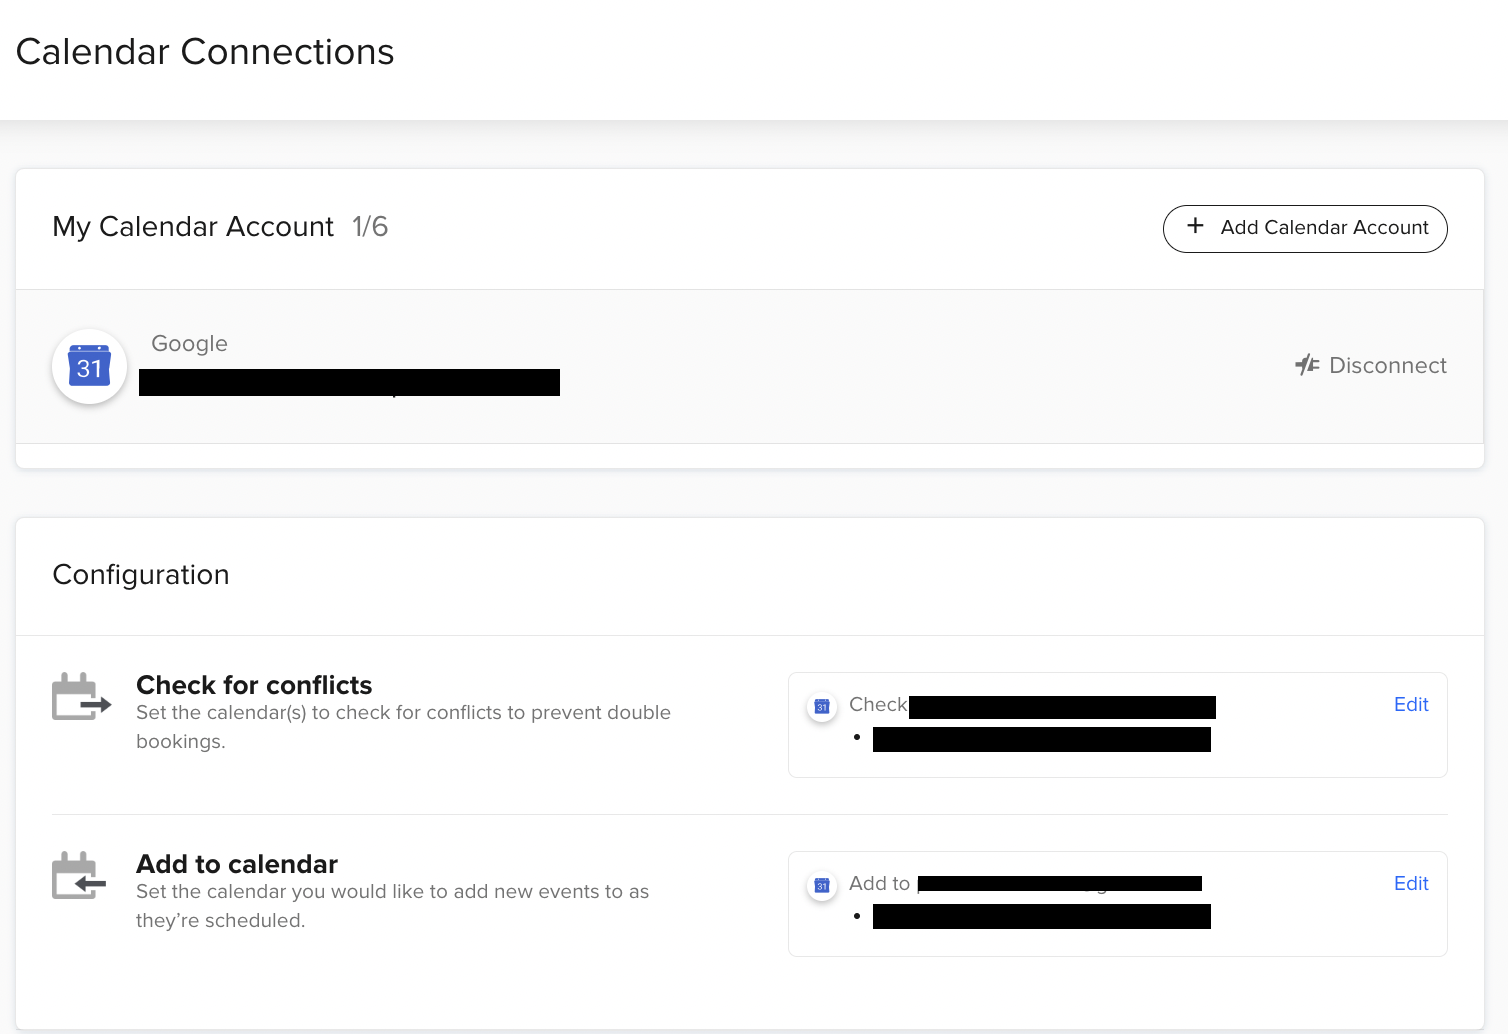The image size is (1508, 1034).
Task: Select the Add to calendar heading
Action: point(237,864)
